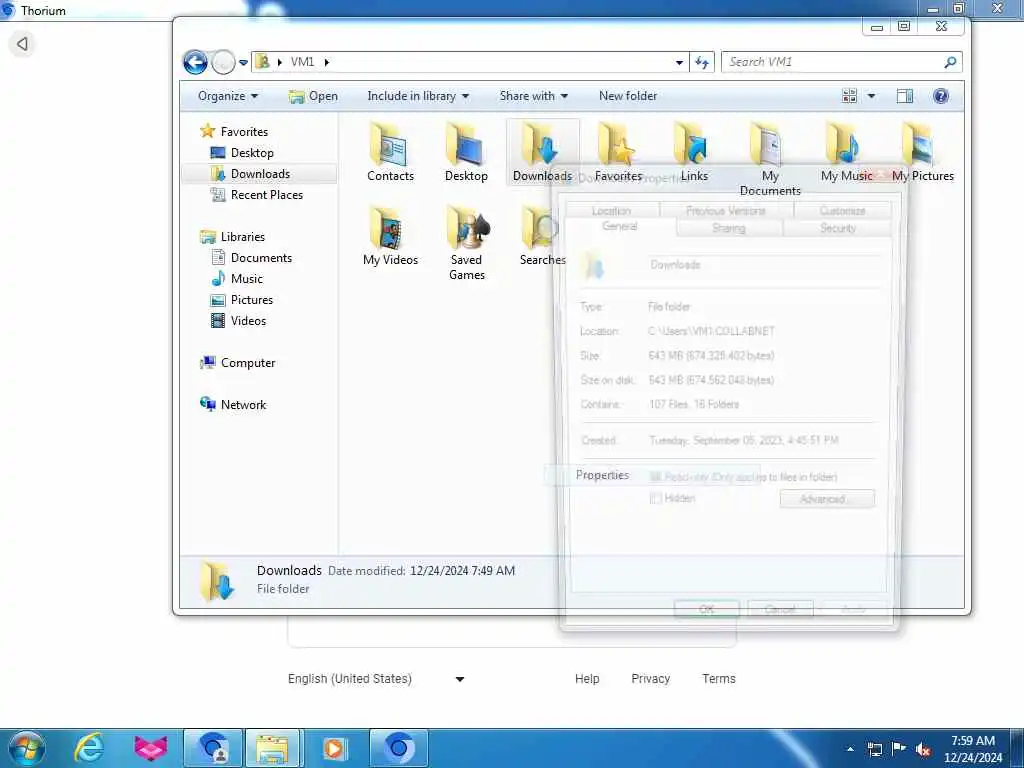Expand the arrow after VM1 breadcrumb
Screen dimensions: 1024x768
tap(327, 62)
